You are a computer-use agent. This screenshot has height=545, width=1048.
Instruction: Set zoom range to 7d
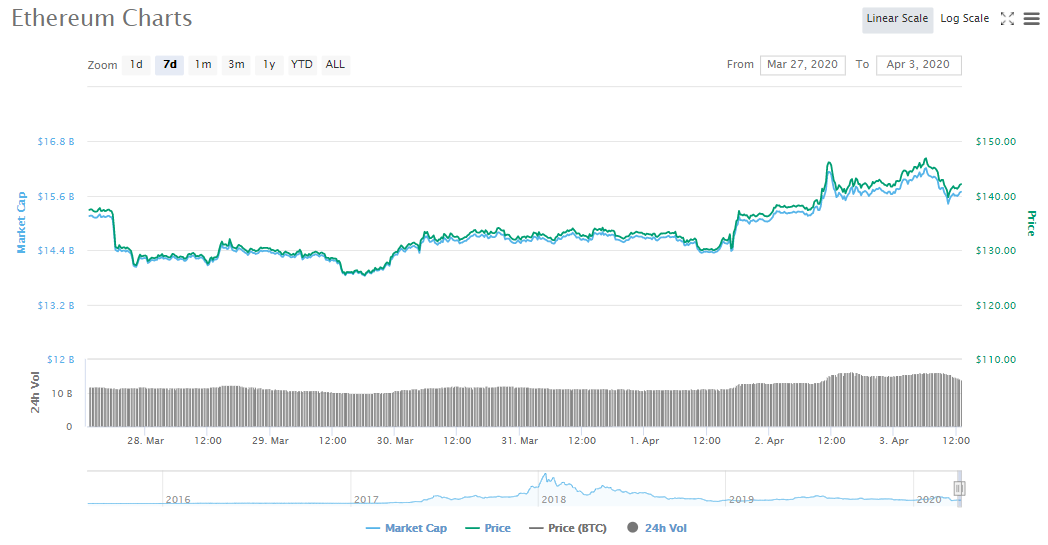pos(170,65)
